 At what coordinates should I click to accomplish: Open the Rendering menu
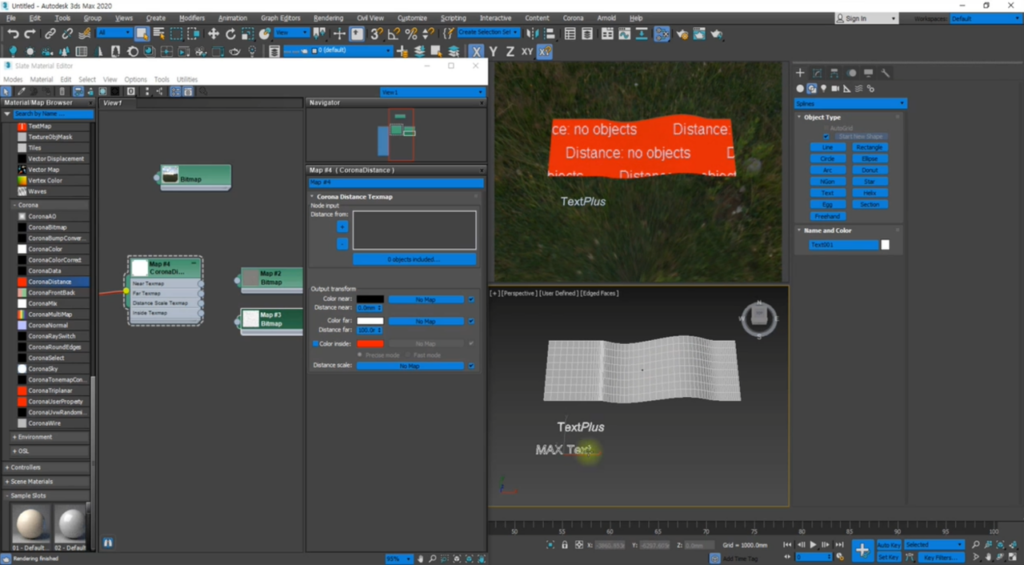point(328,18)
